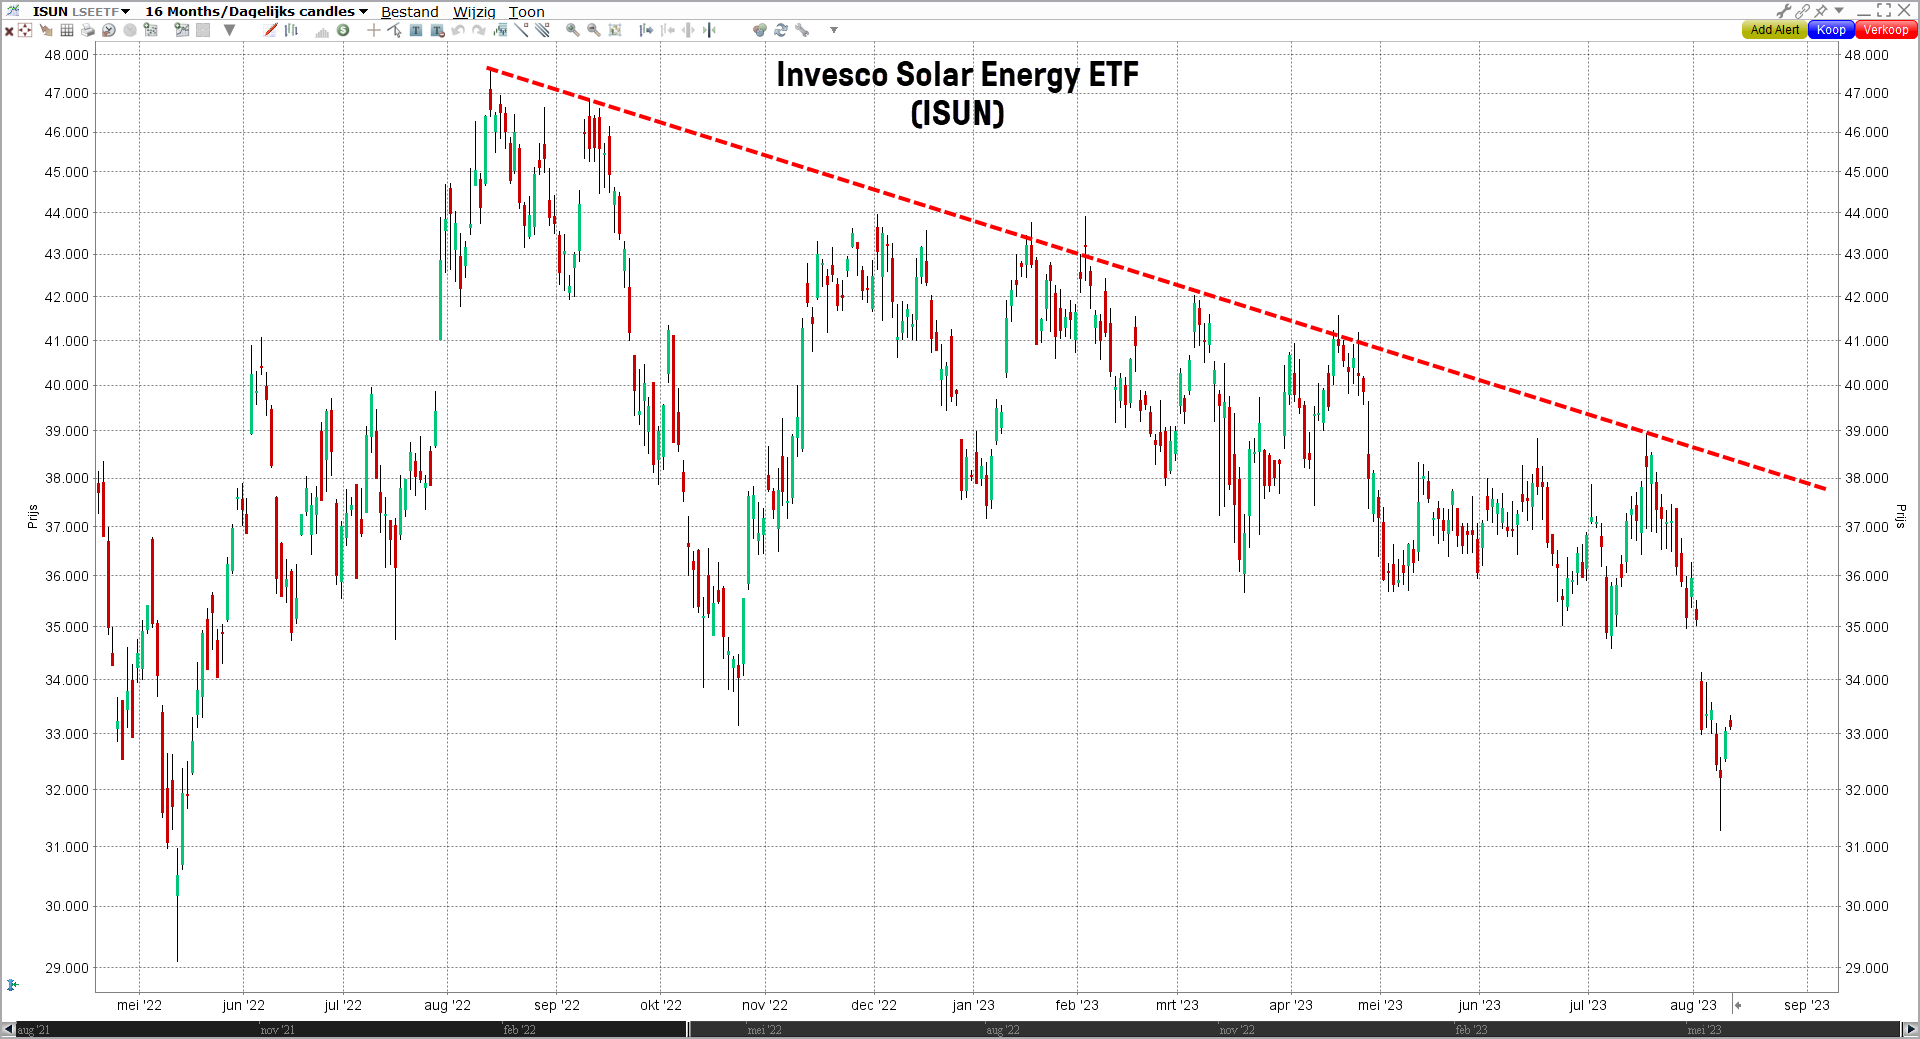Shift chart right with bar-arrow icon
Screen dimensions: 1920x1039
pos(646,30)
